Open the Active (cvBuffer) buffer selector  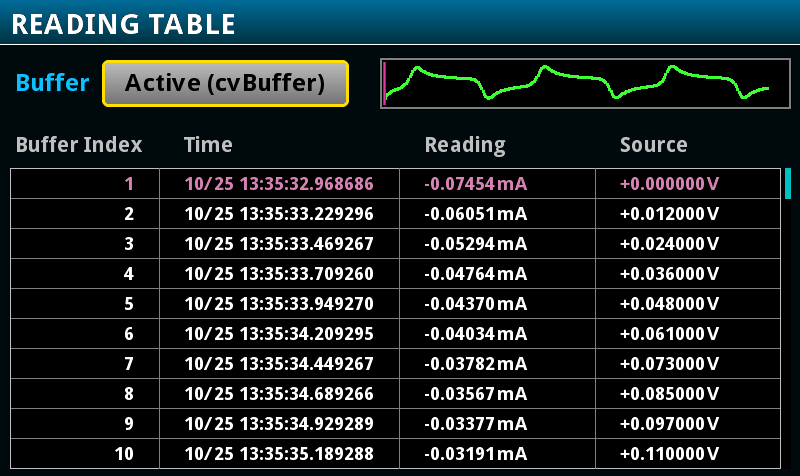[x=225, y=84]
